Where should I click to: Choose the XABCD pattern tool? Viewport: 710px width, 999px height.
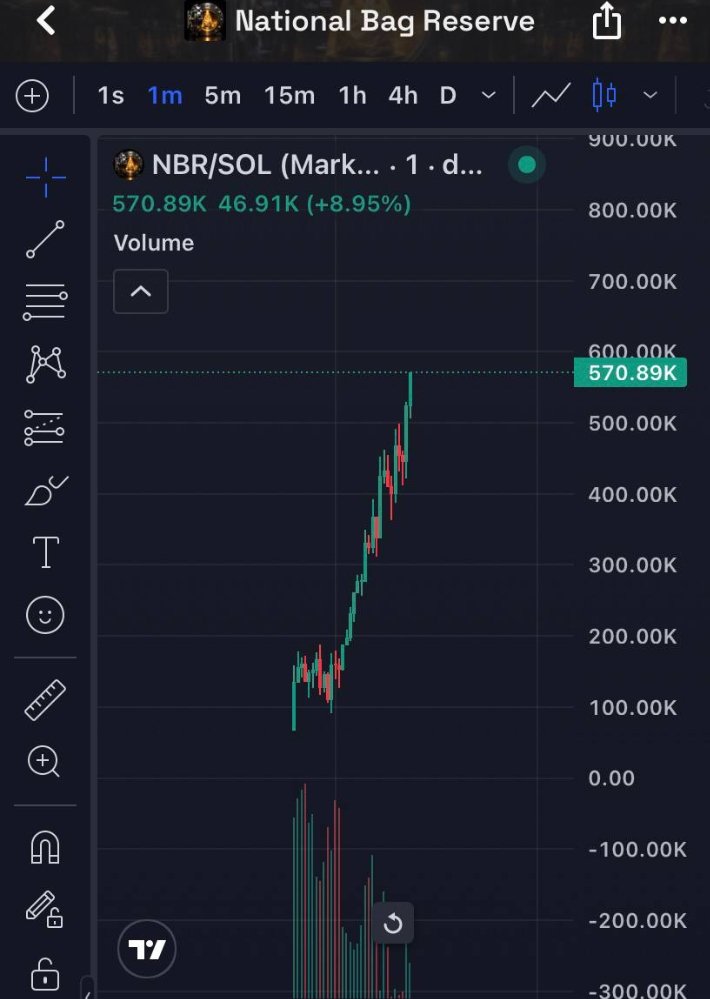[x=45, y=364]
